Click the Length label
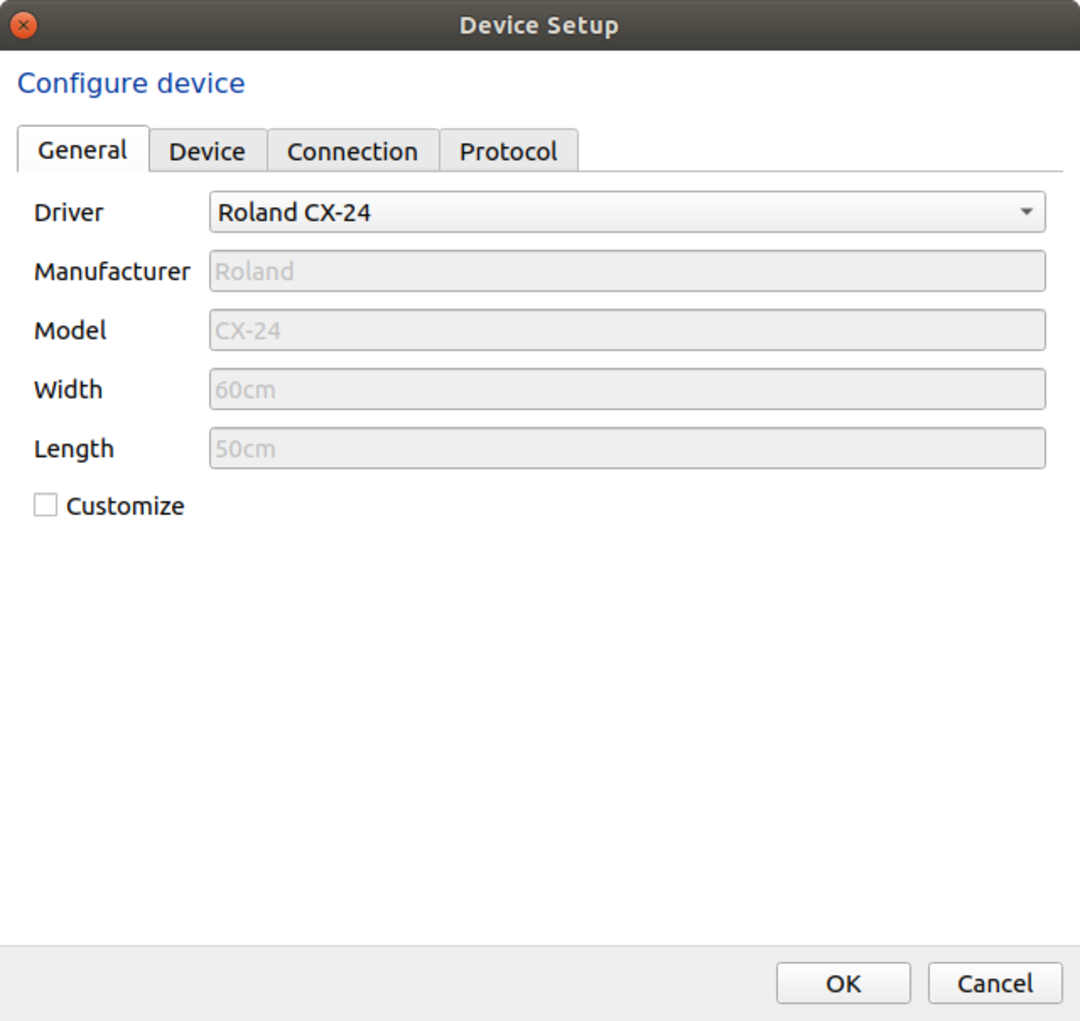 [74, 450]
